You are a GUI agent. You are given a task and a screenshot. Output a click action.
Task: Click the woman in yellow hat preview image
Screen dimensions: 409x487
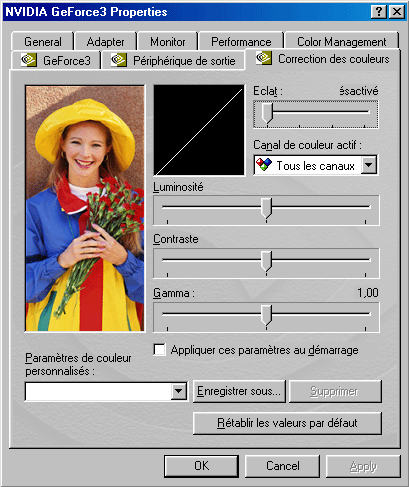(x=85, y=208)
